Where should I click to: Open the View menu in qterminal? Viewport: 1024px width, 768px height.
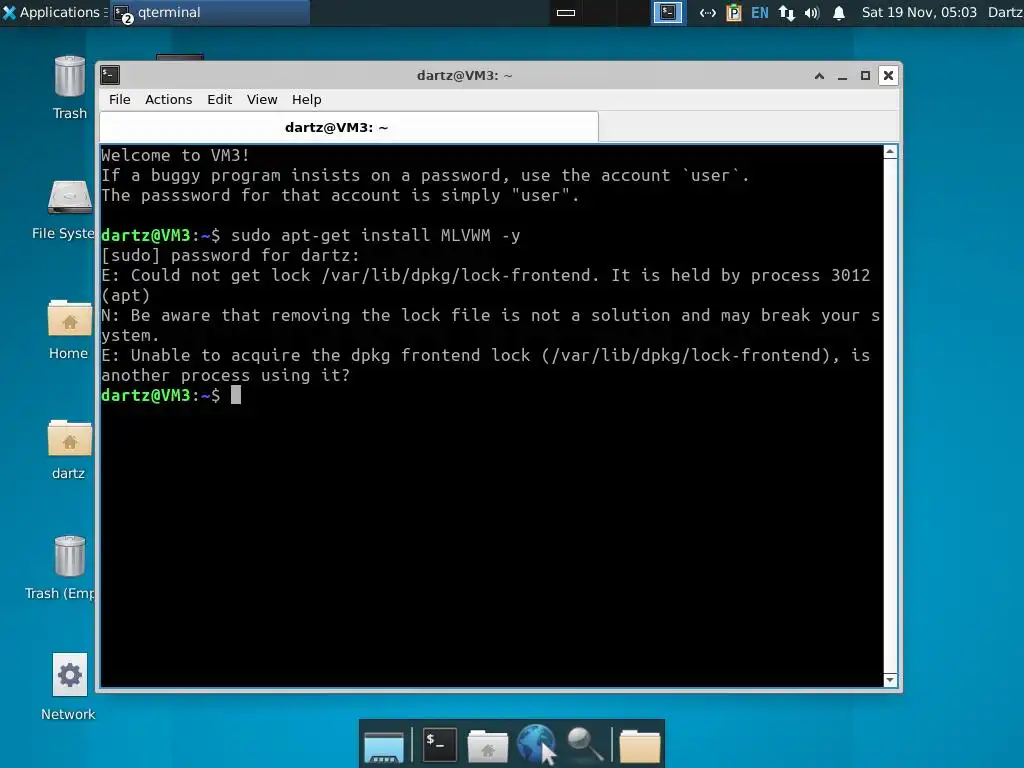click(262, 99)
